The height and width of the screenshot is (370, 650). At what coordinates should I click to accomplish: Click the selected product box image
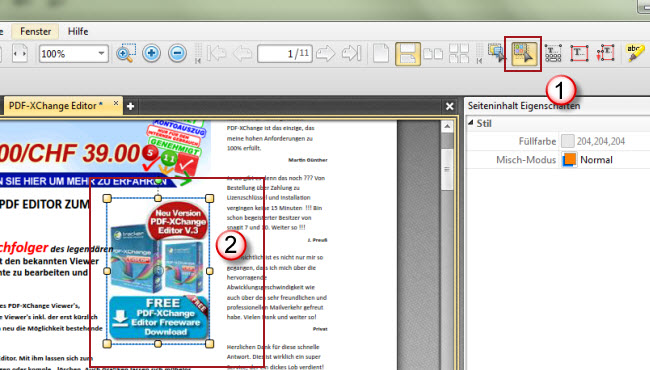point(158,271)
